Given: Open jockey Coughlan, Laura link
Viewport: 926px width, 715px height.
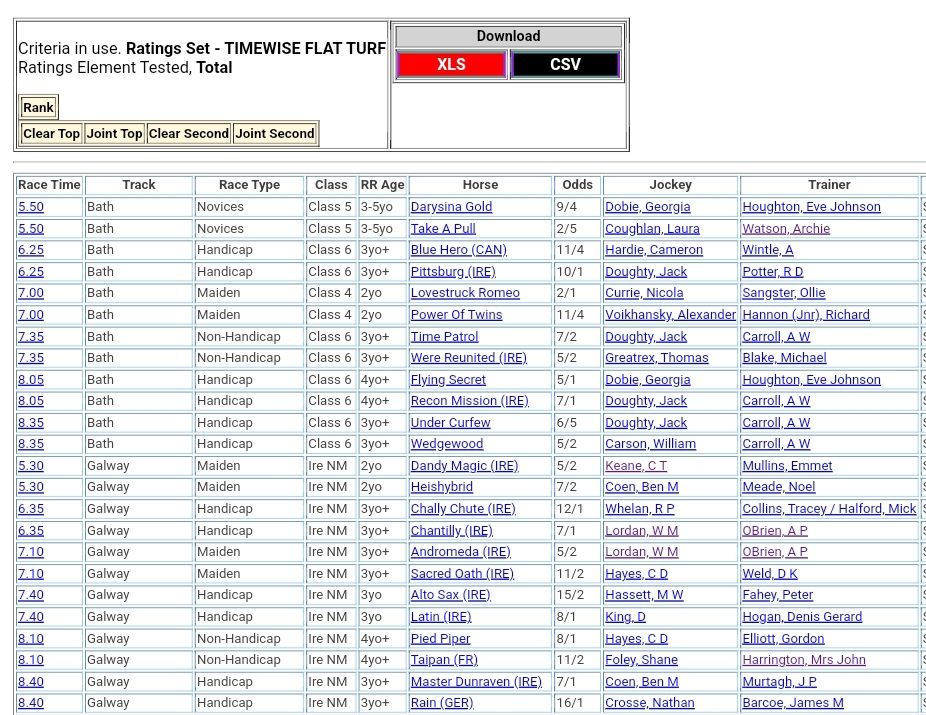Looking at the screenshot, I should point(652,229).
